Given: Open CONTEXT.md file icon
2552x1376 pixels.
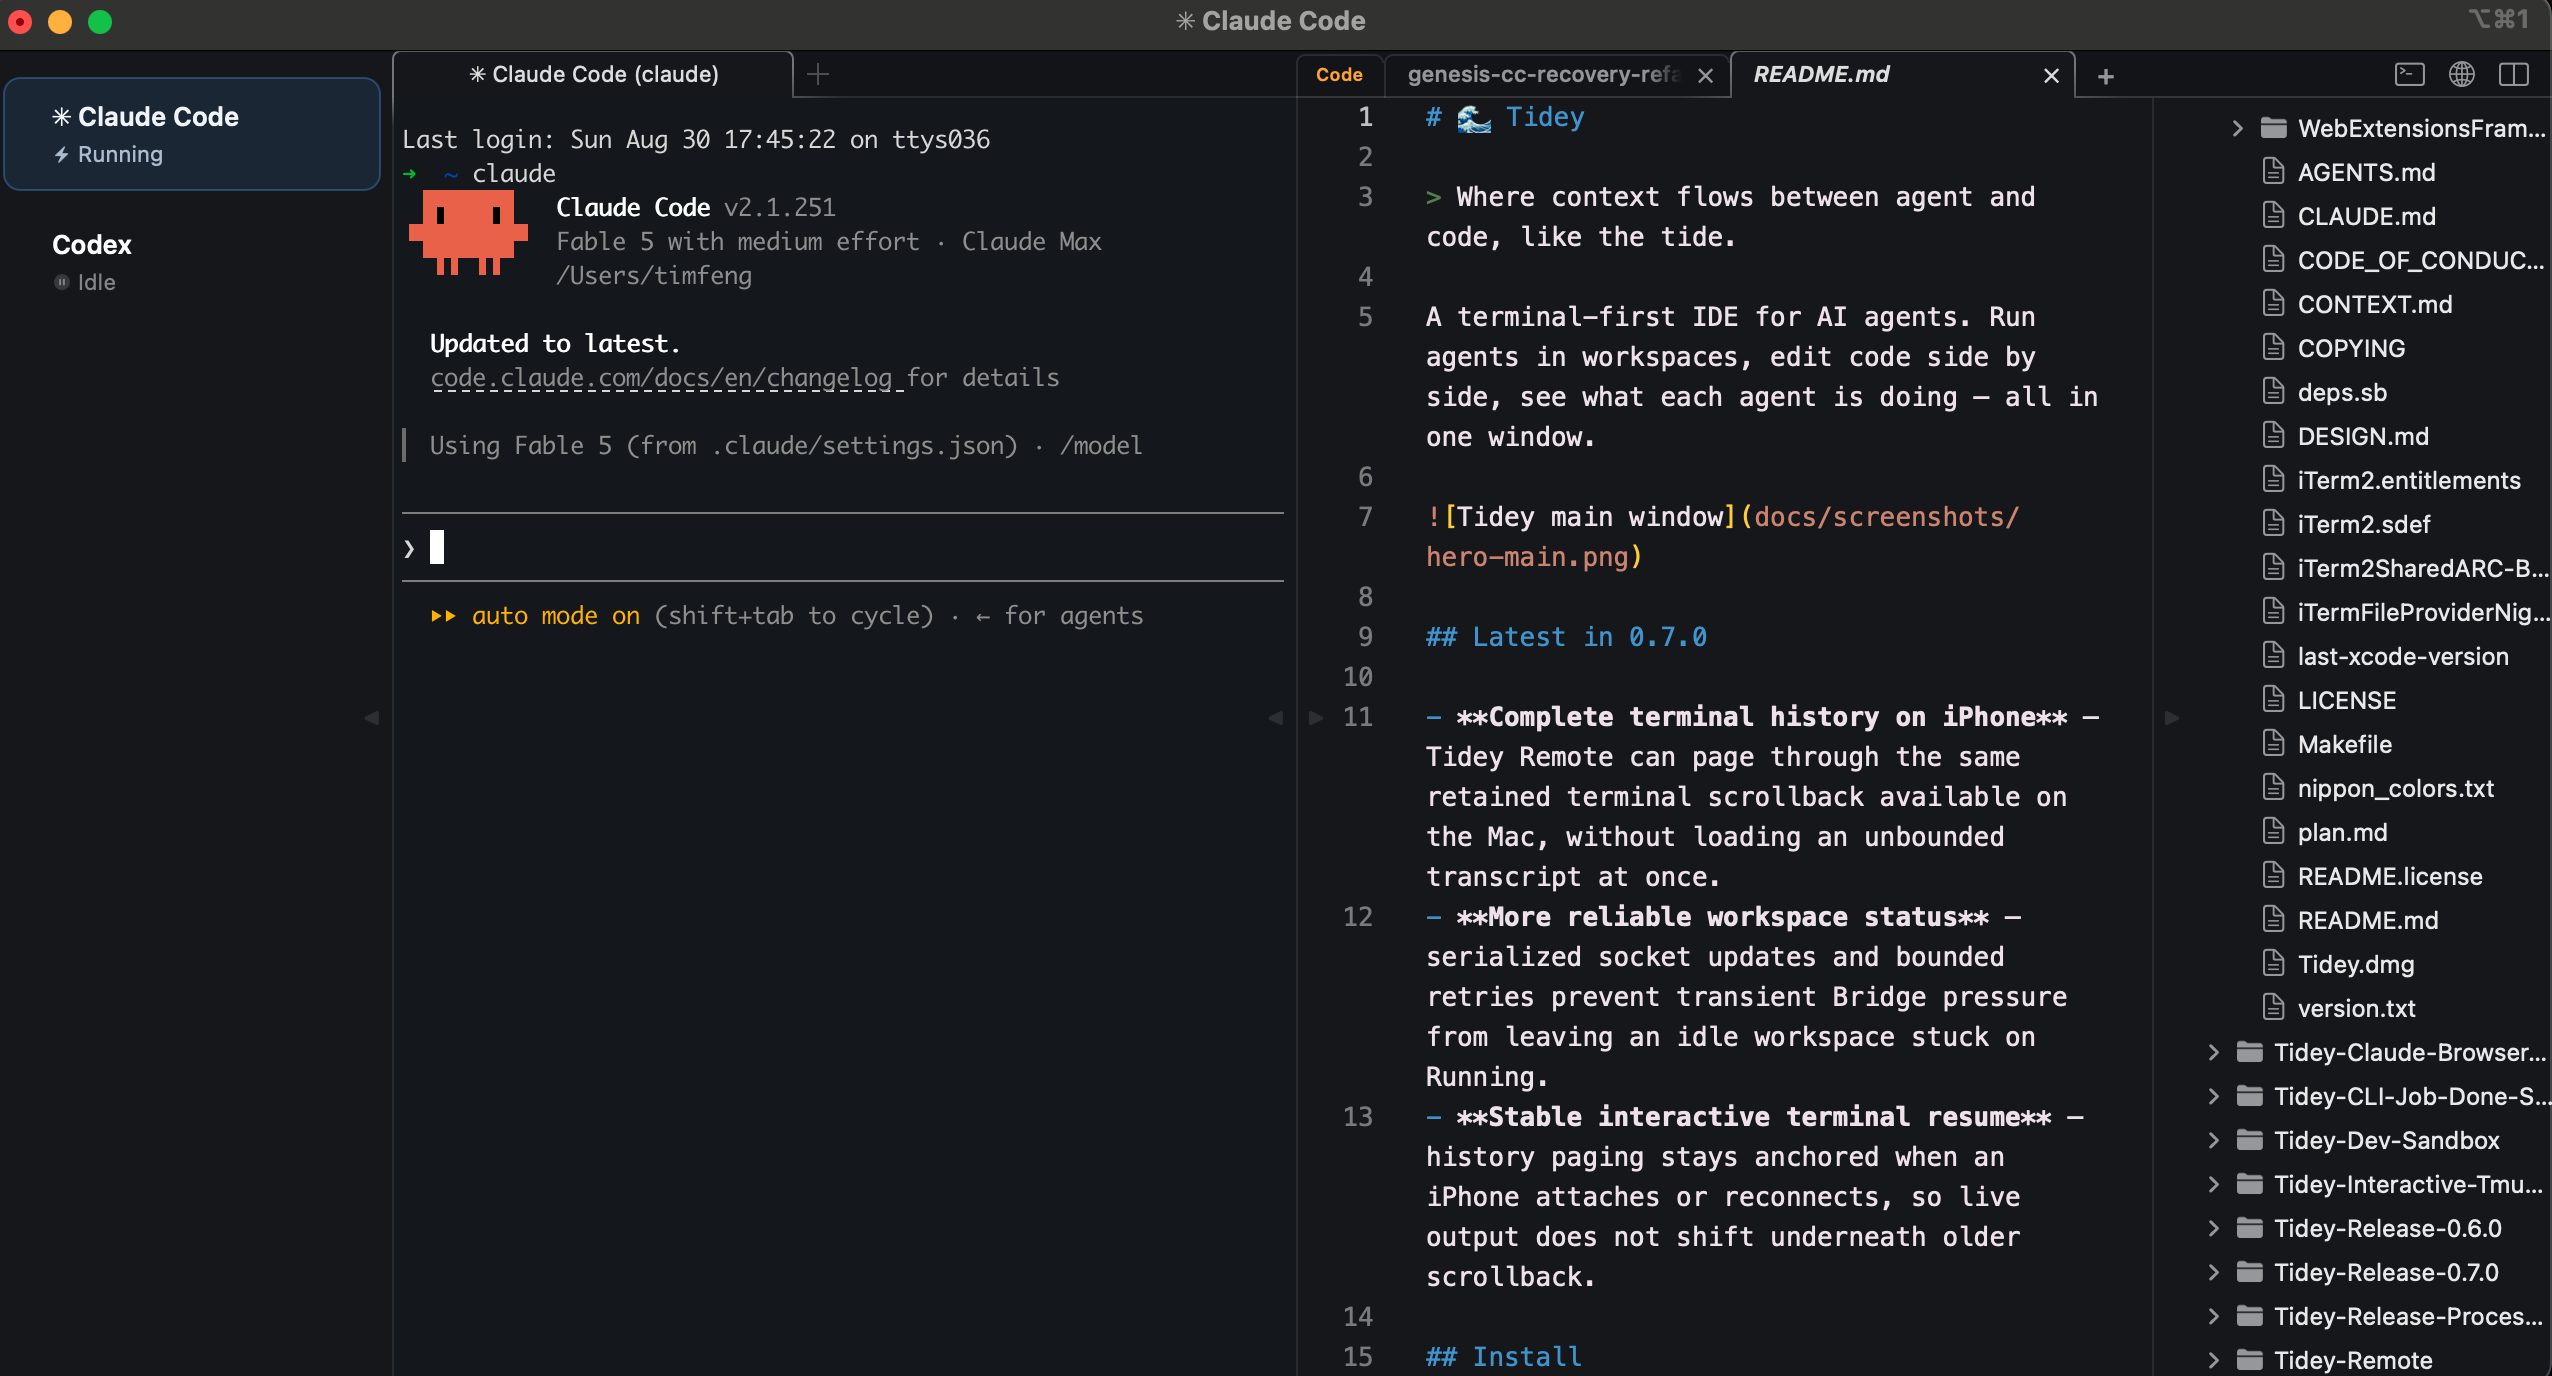Looking at the screenshot, I should pos(2274,304).
